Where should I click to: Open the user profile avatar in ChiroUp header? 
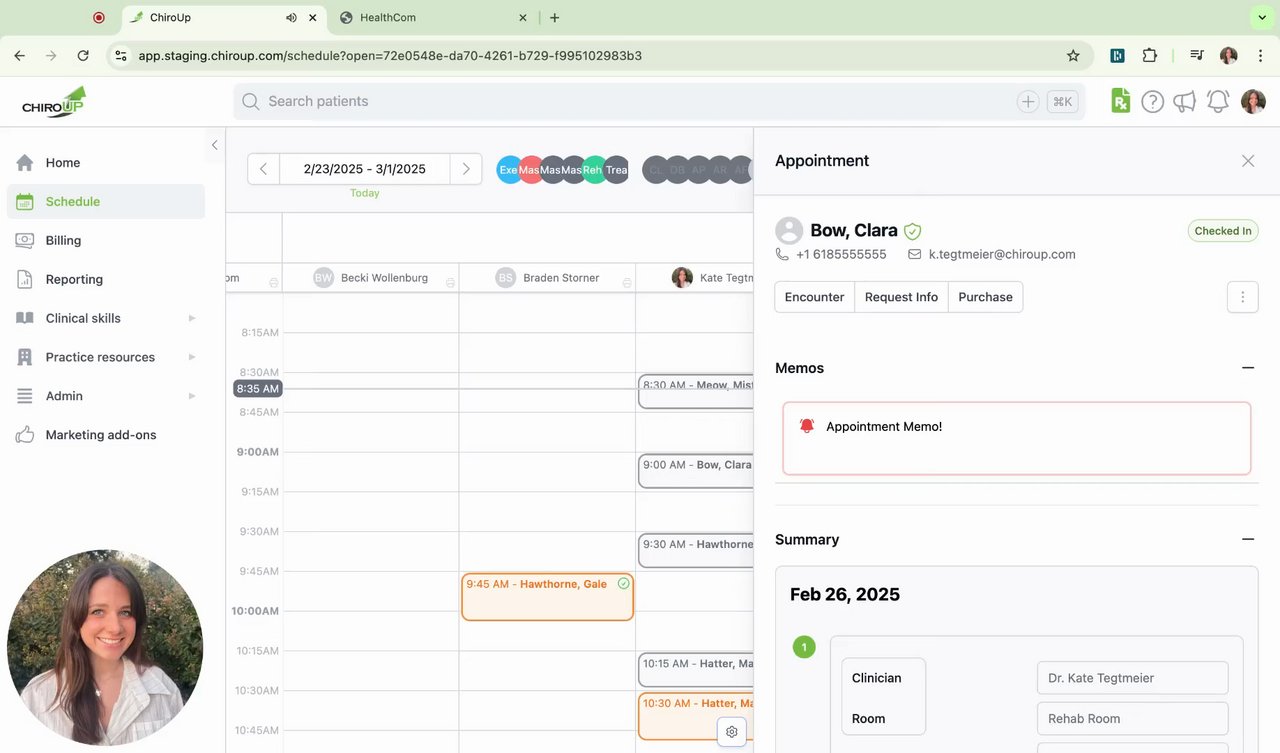(x=1253, y=101)
